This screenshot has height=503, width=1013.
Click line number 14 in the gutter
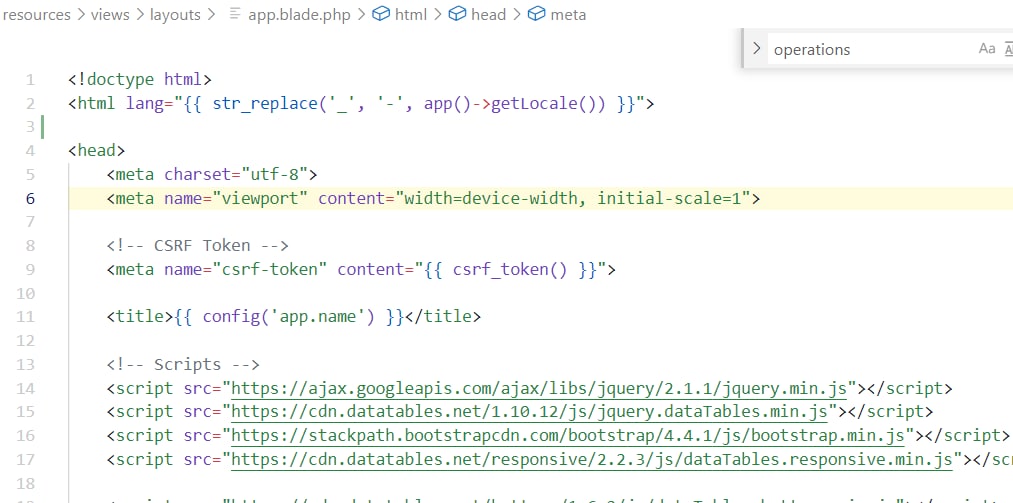[25, 388]
